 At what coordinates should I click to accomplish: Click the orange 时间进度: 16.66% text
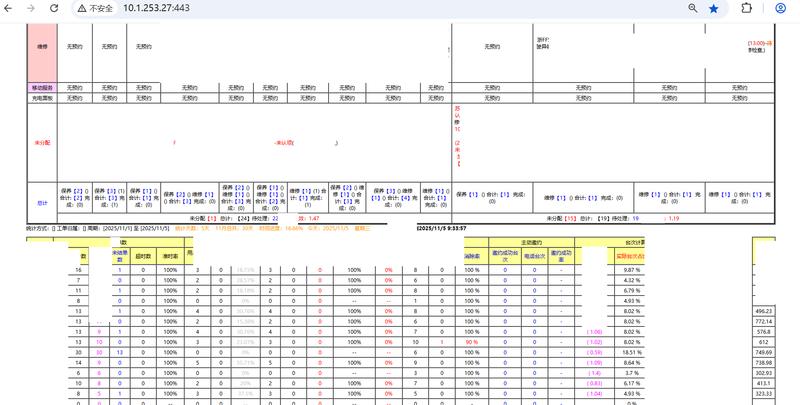coord(281,229)
